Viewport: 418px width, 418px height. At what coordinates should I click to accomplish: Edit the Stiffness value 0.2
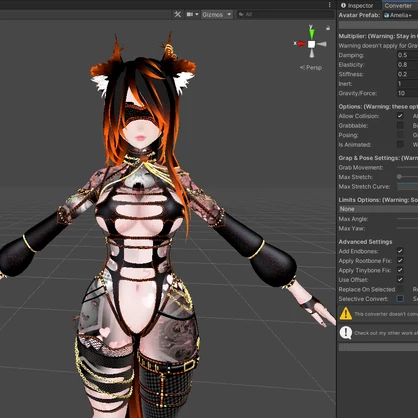(407, 74)
